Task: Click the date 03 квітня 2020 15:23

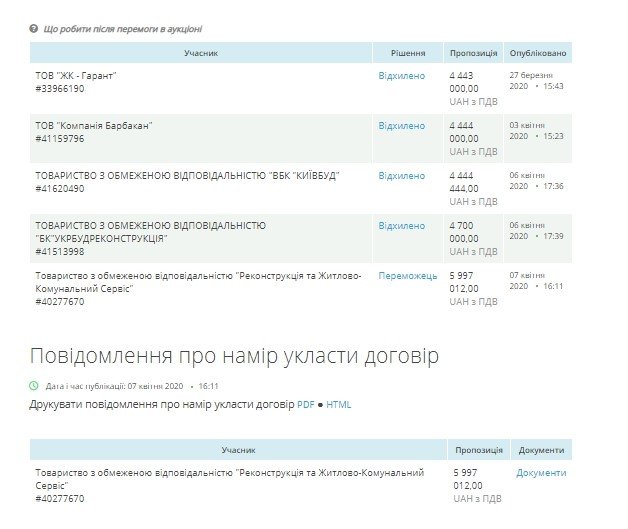Action: pyautogui.click(x=536, y=131)
